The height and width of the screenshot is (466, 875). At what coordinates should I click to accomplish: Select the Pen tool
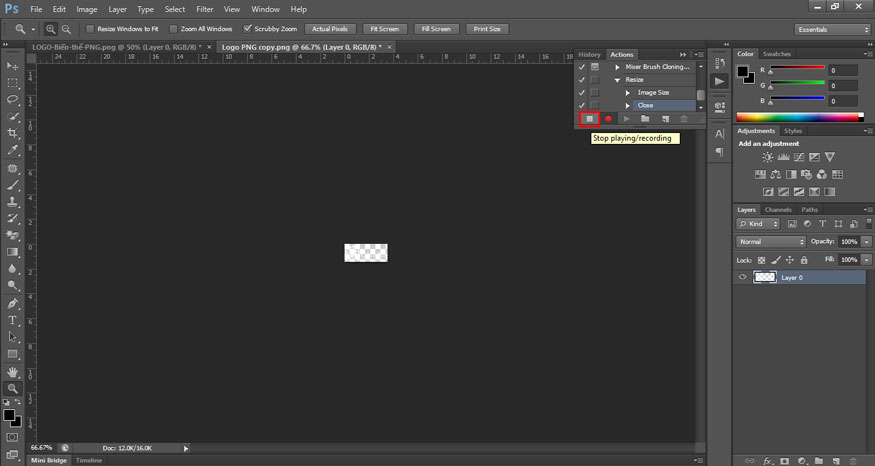(12, 304)
